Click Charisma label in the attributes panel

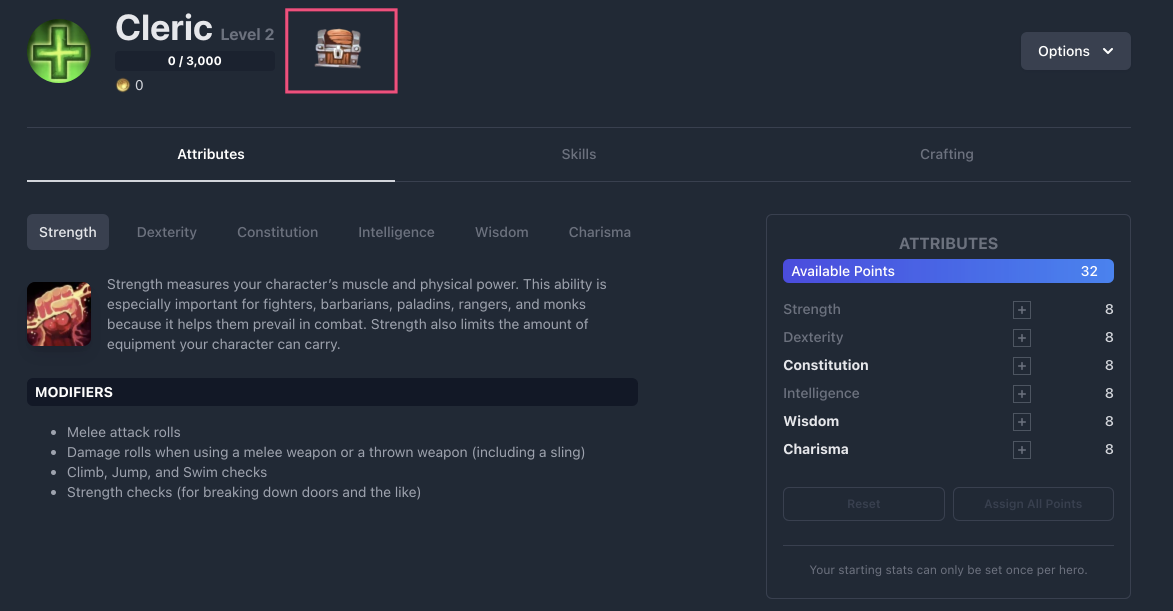[816, 449]
